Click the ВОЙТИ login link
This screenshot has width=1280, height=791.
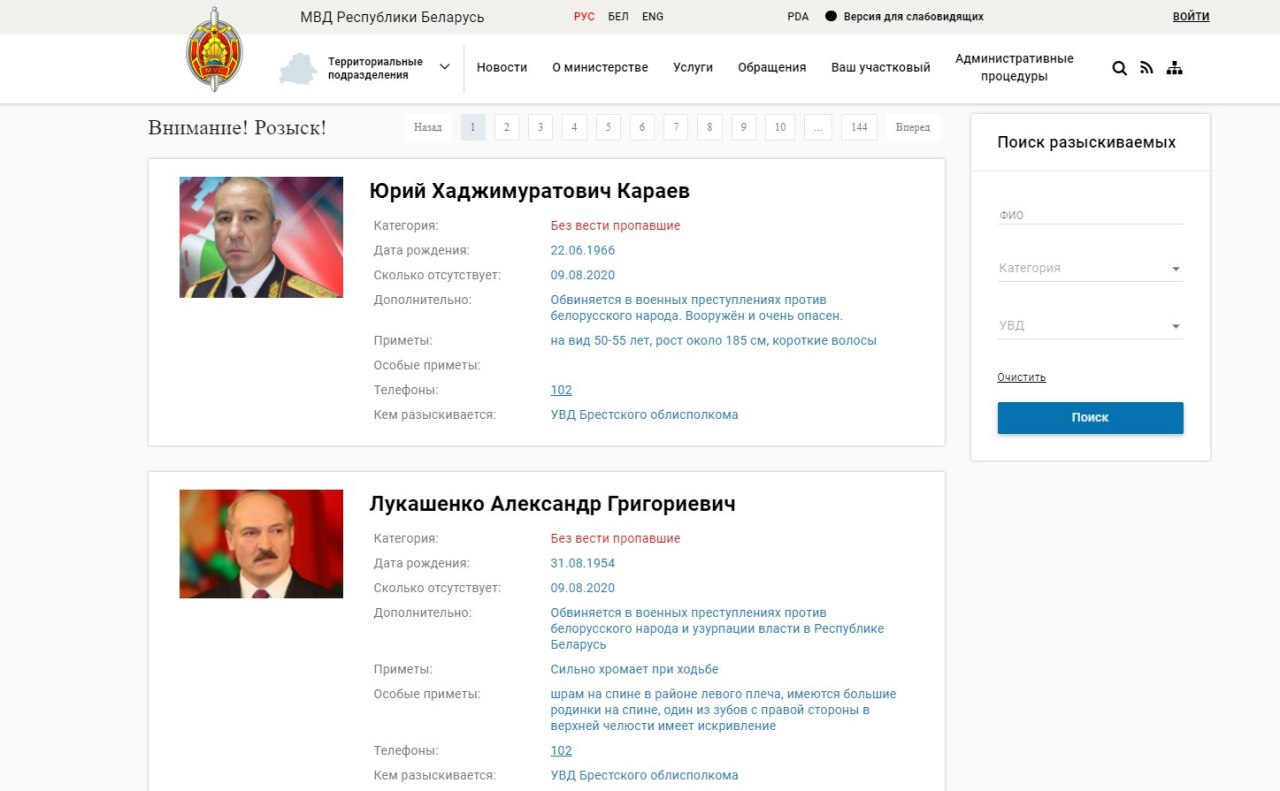click(1191, 17)
